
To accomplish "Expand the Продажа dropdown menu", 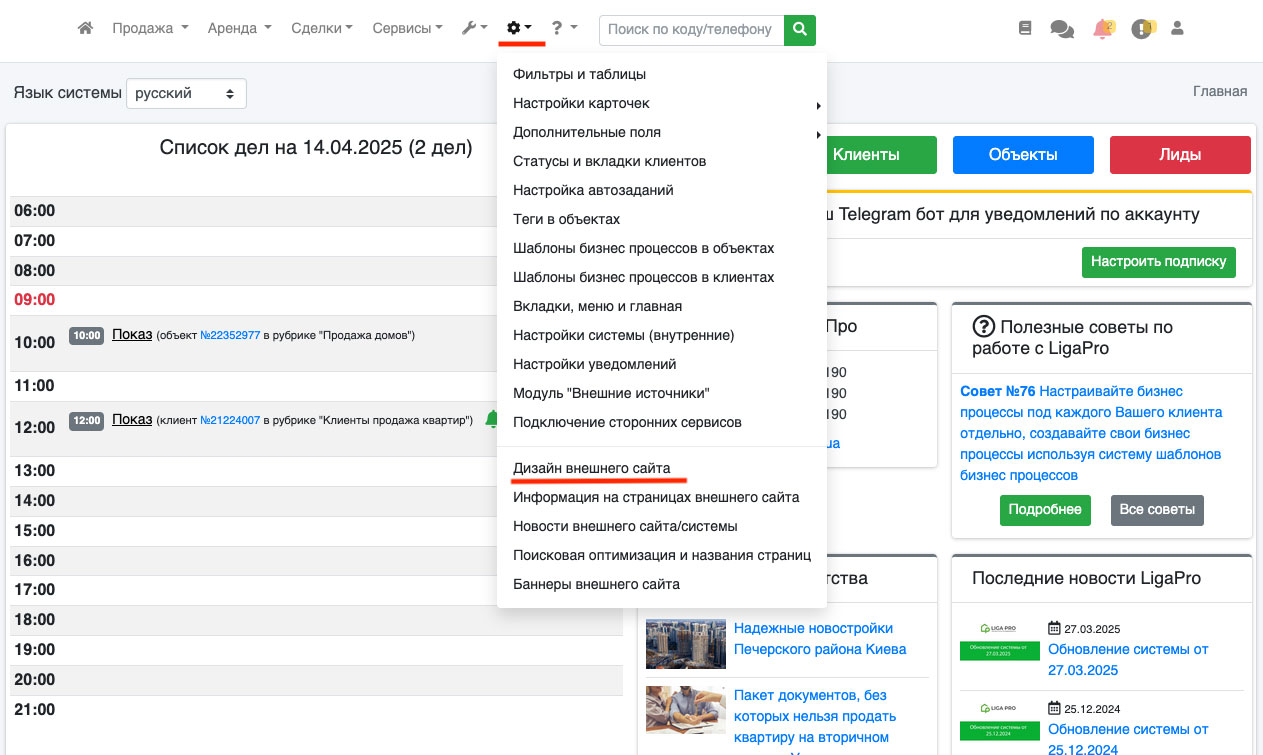I will [150, 29].
